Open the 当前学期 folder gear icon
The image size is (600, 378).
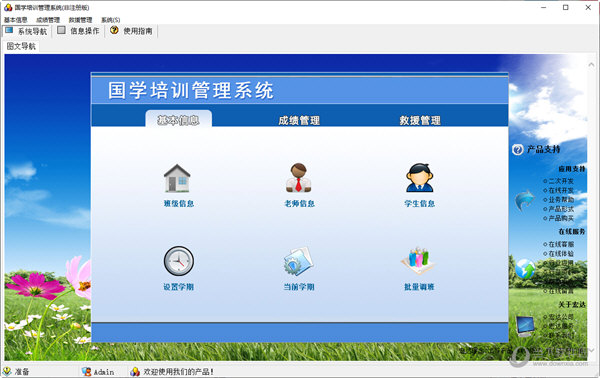pos(298,261)
